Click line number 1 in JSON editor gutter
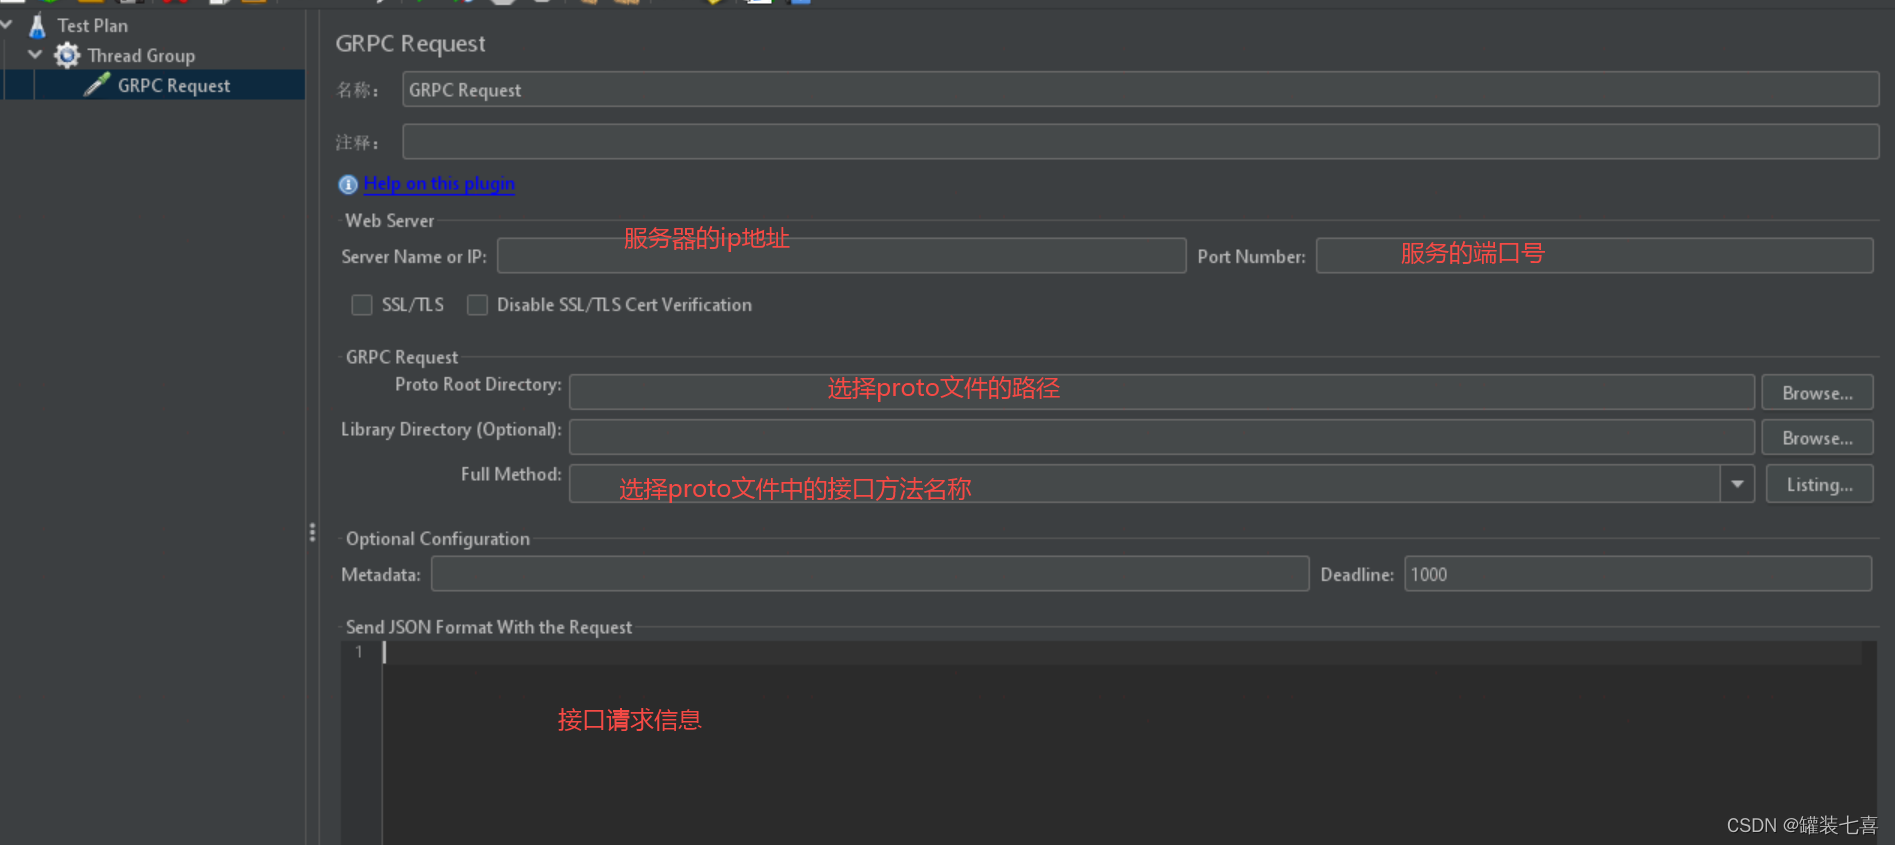This screenshot has height=845, width=1895. point(359,652)
